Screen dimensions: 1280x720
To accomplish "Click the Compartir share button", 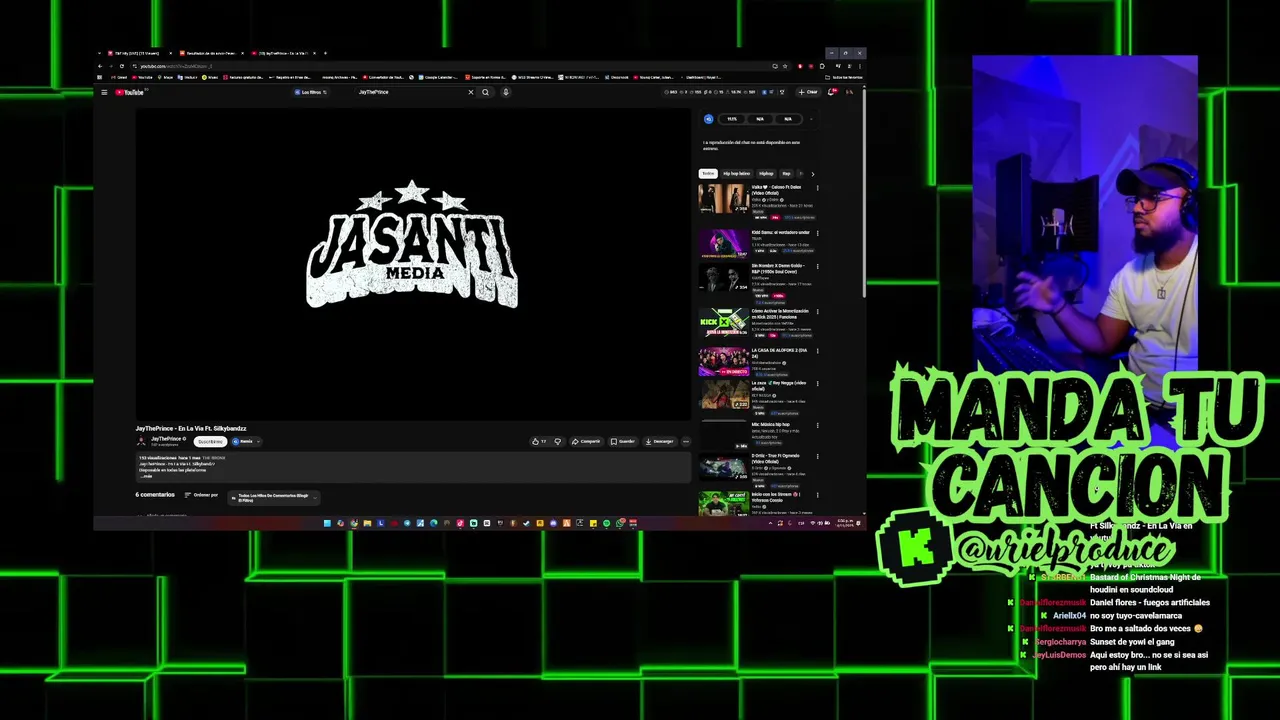I will pos(587,441).
